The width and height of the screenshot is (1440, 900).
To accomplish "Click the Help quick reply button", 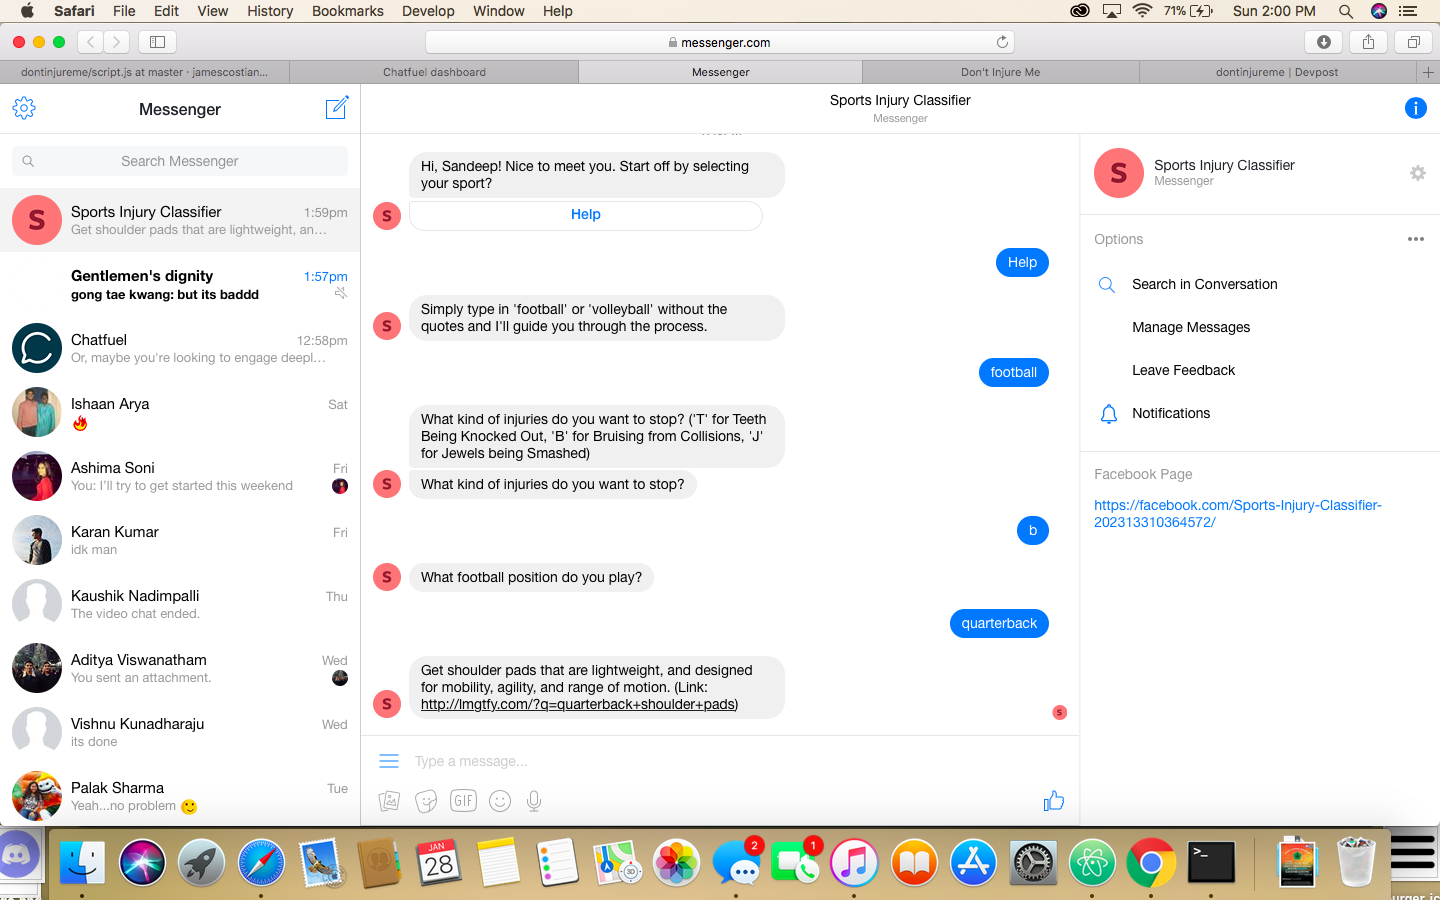I will tap(585, 215).
